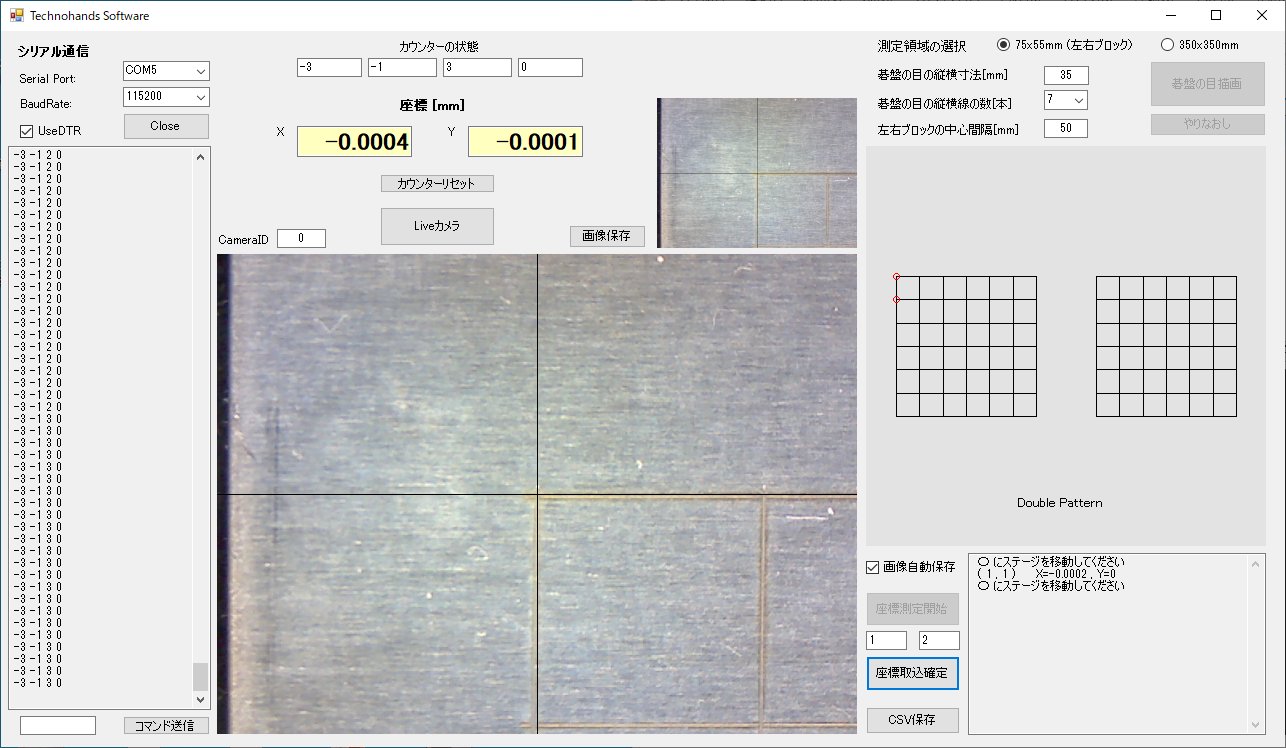Click the serial log scrollbar up arrow
This screenshot has width=1286, height=748.
pyautogui.click(x=201, y=157)
